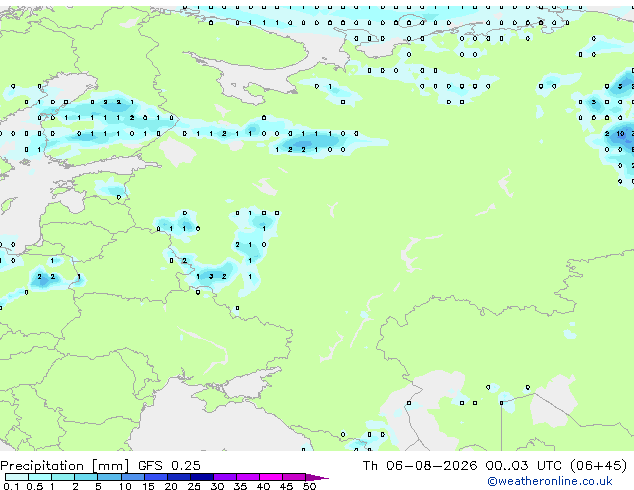Click the 40–45 mm magenta legend box
The width and height of the screenshot is (634, 490).
click(x=271, y=477)
